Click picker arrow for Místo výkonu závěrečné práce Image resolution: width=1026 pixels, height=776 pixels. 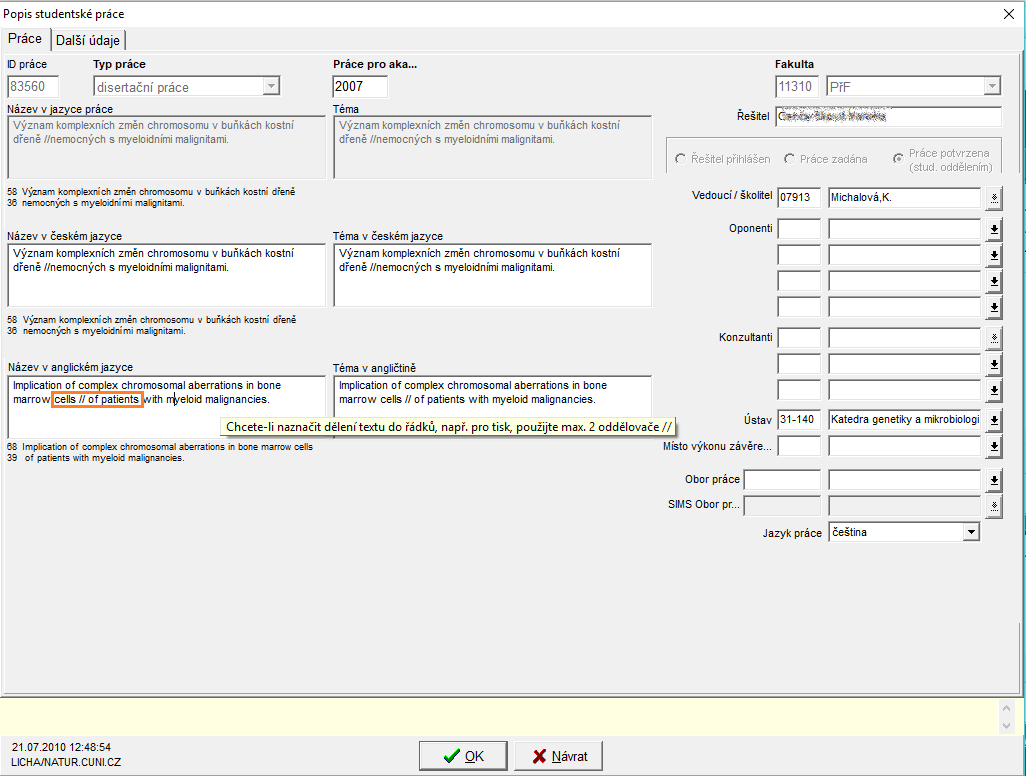point(993,446)
